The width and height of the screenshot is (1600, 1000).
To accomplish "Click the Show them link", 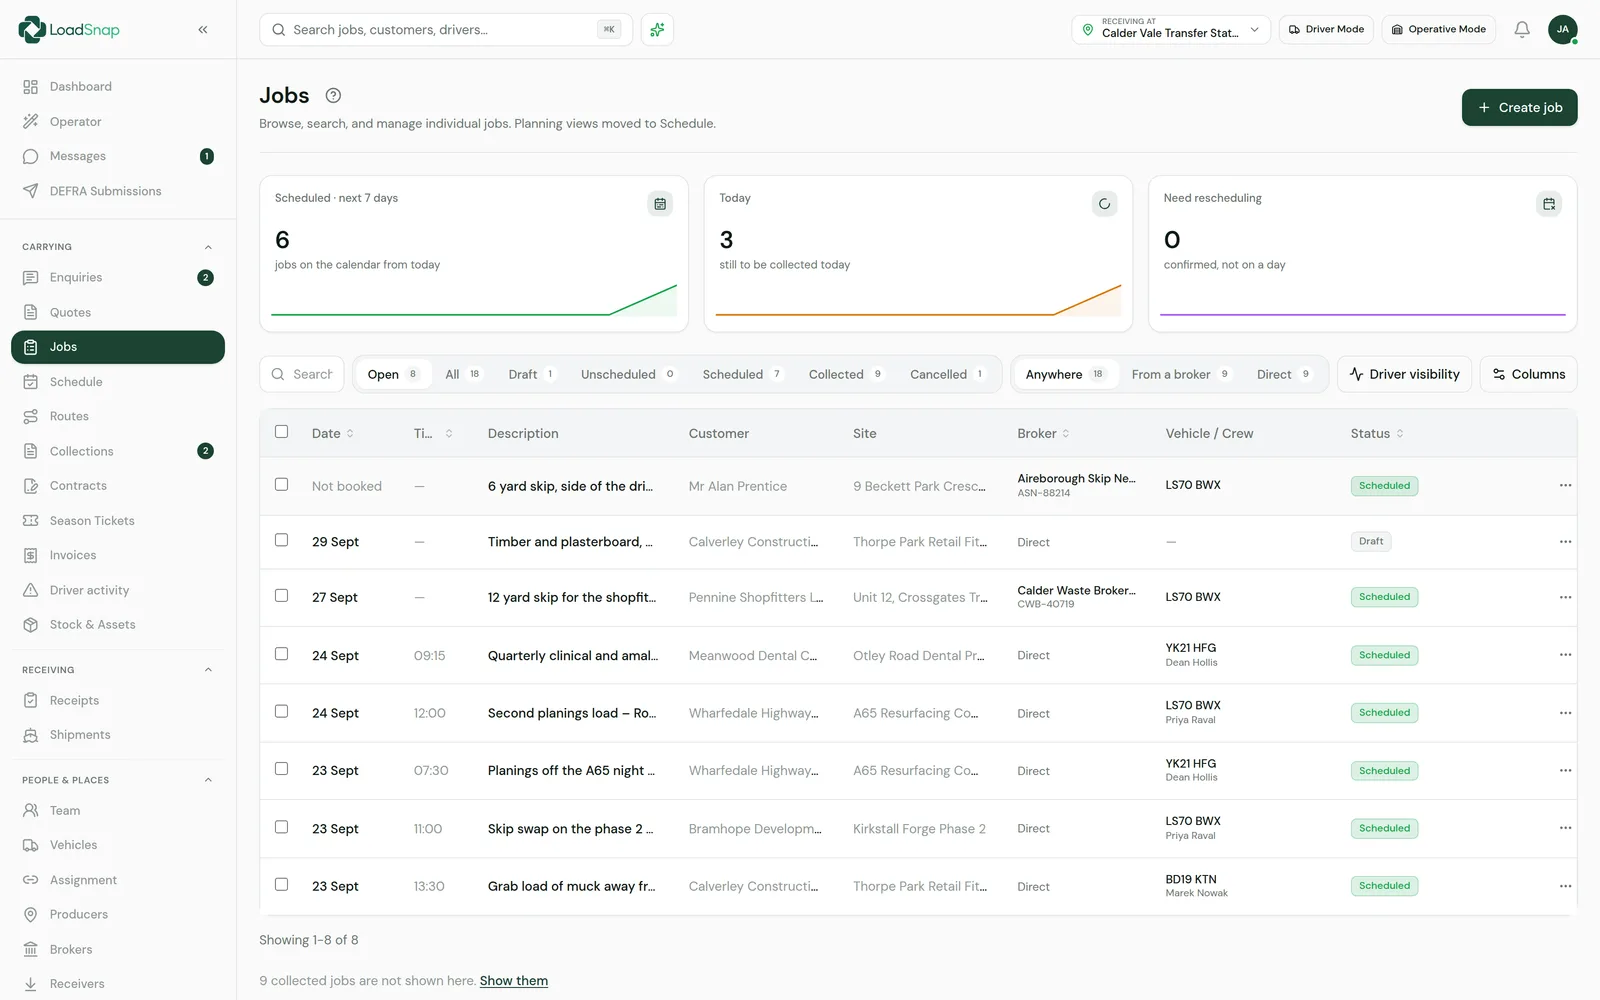I will coord(514,981).
